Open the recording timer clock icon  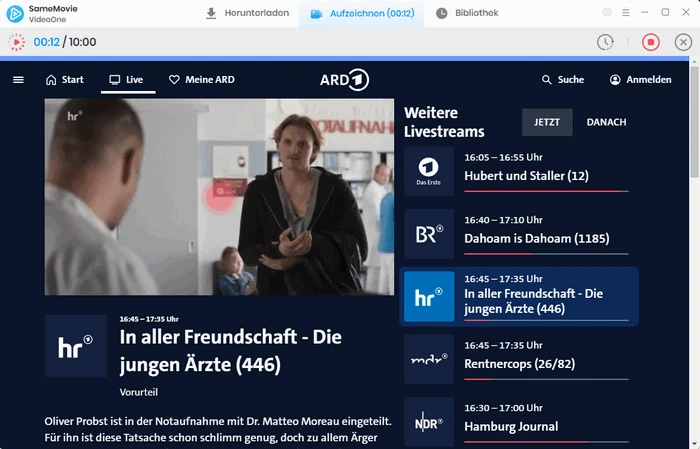(x=605, y=42)
